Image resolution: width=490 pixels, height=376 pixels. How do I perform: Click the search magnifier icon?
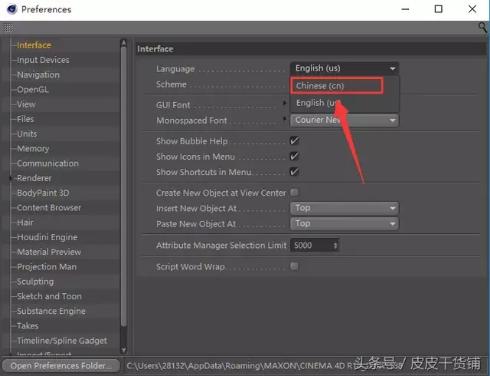coord(482,27)
